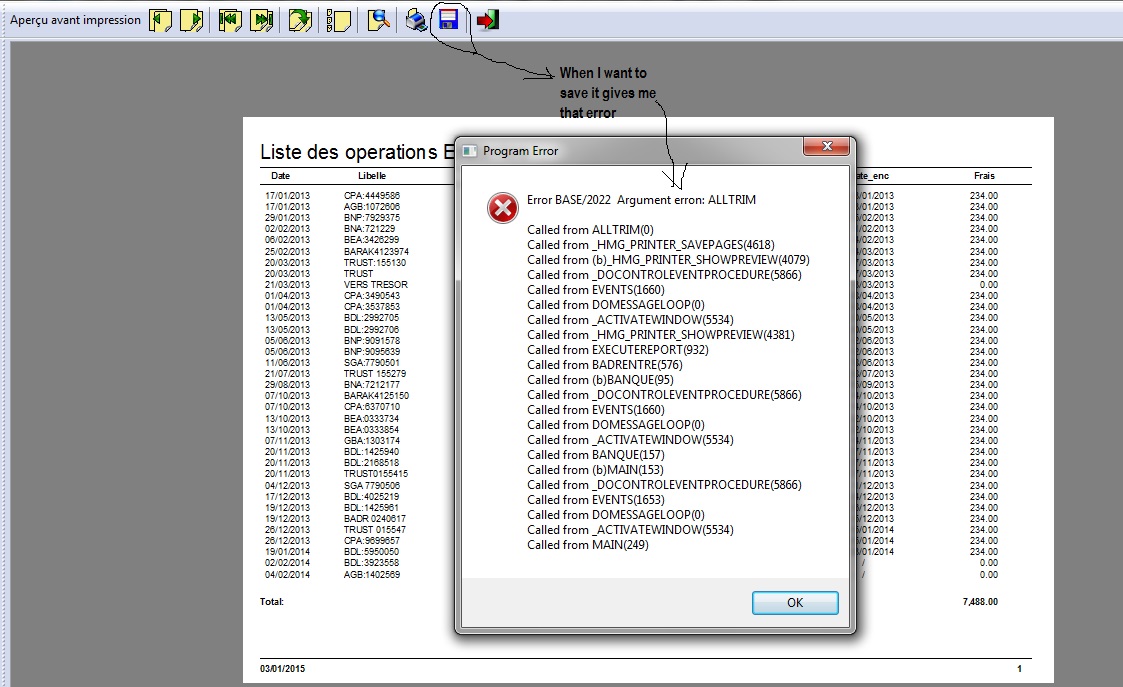Image resolution: width=1123 pixels, height=687 pixels.
Task: Click the small window icon beside Program Error
Action: coord(470,151)
